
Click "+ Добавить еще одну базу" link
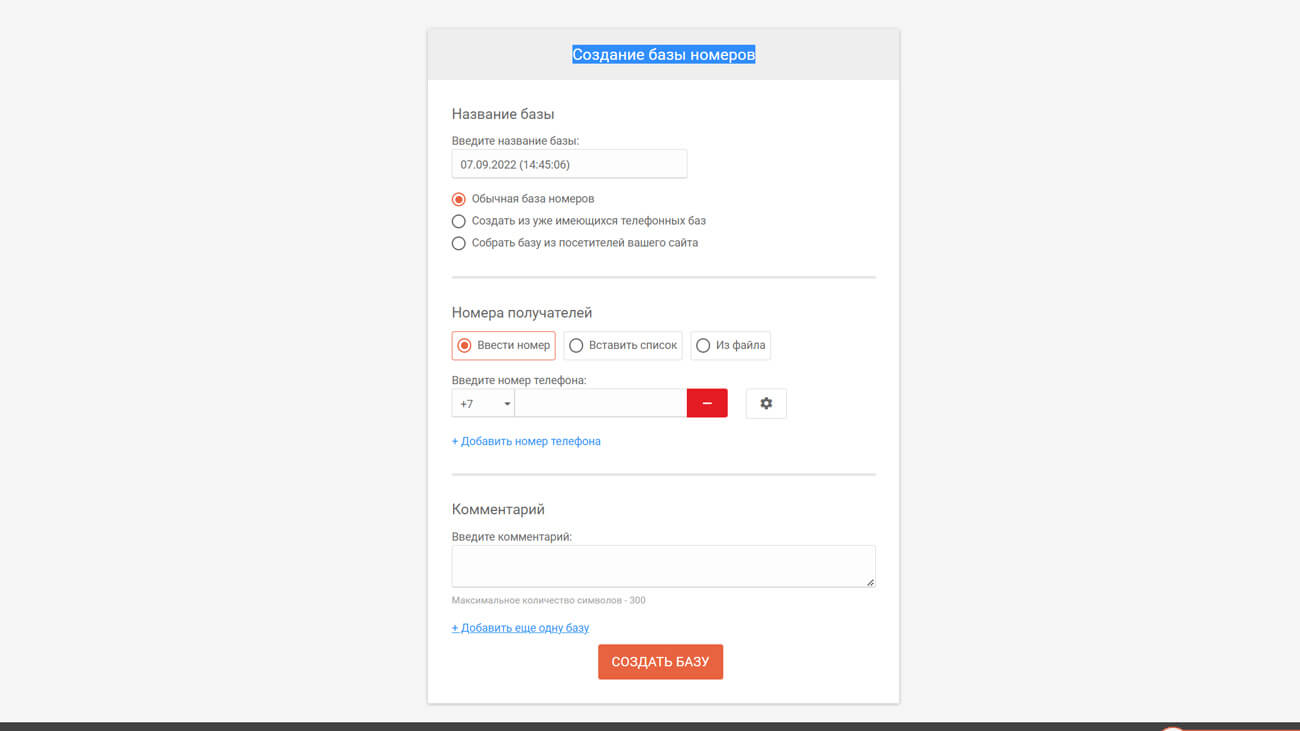click(x=520, y=628)
